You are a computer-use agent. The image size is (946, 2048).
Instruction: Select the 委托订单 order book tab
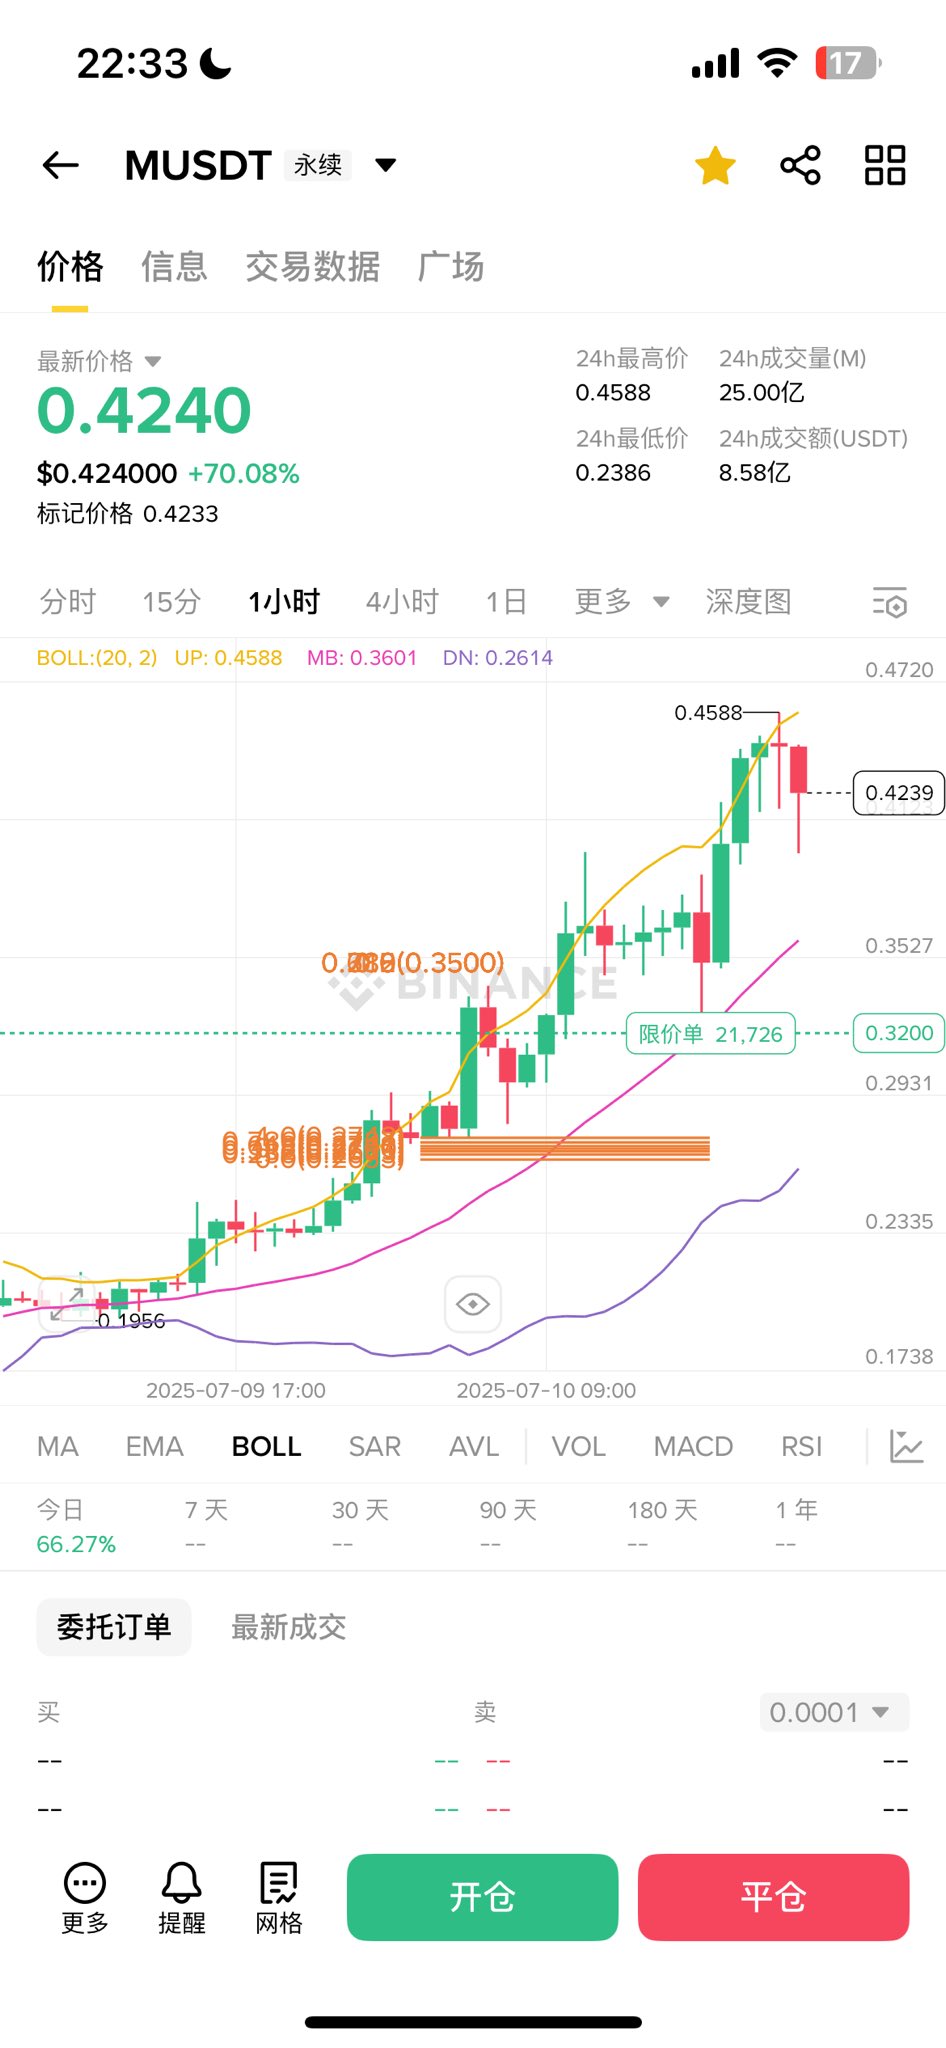point(114,1627)
